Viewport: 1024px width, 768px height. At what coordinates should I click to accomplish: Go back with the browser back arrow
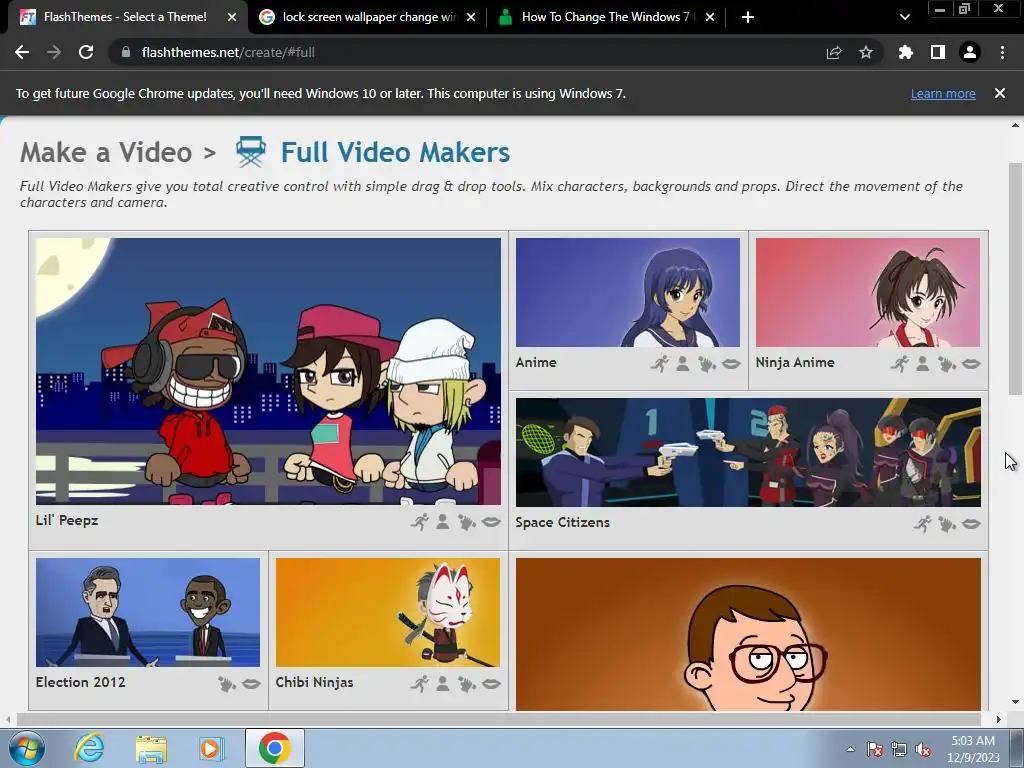(x=22, y=52)
